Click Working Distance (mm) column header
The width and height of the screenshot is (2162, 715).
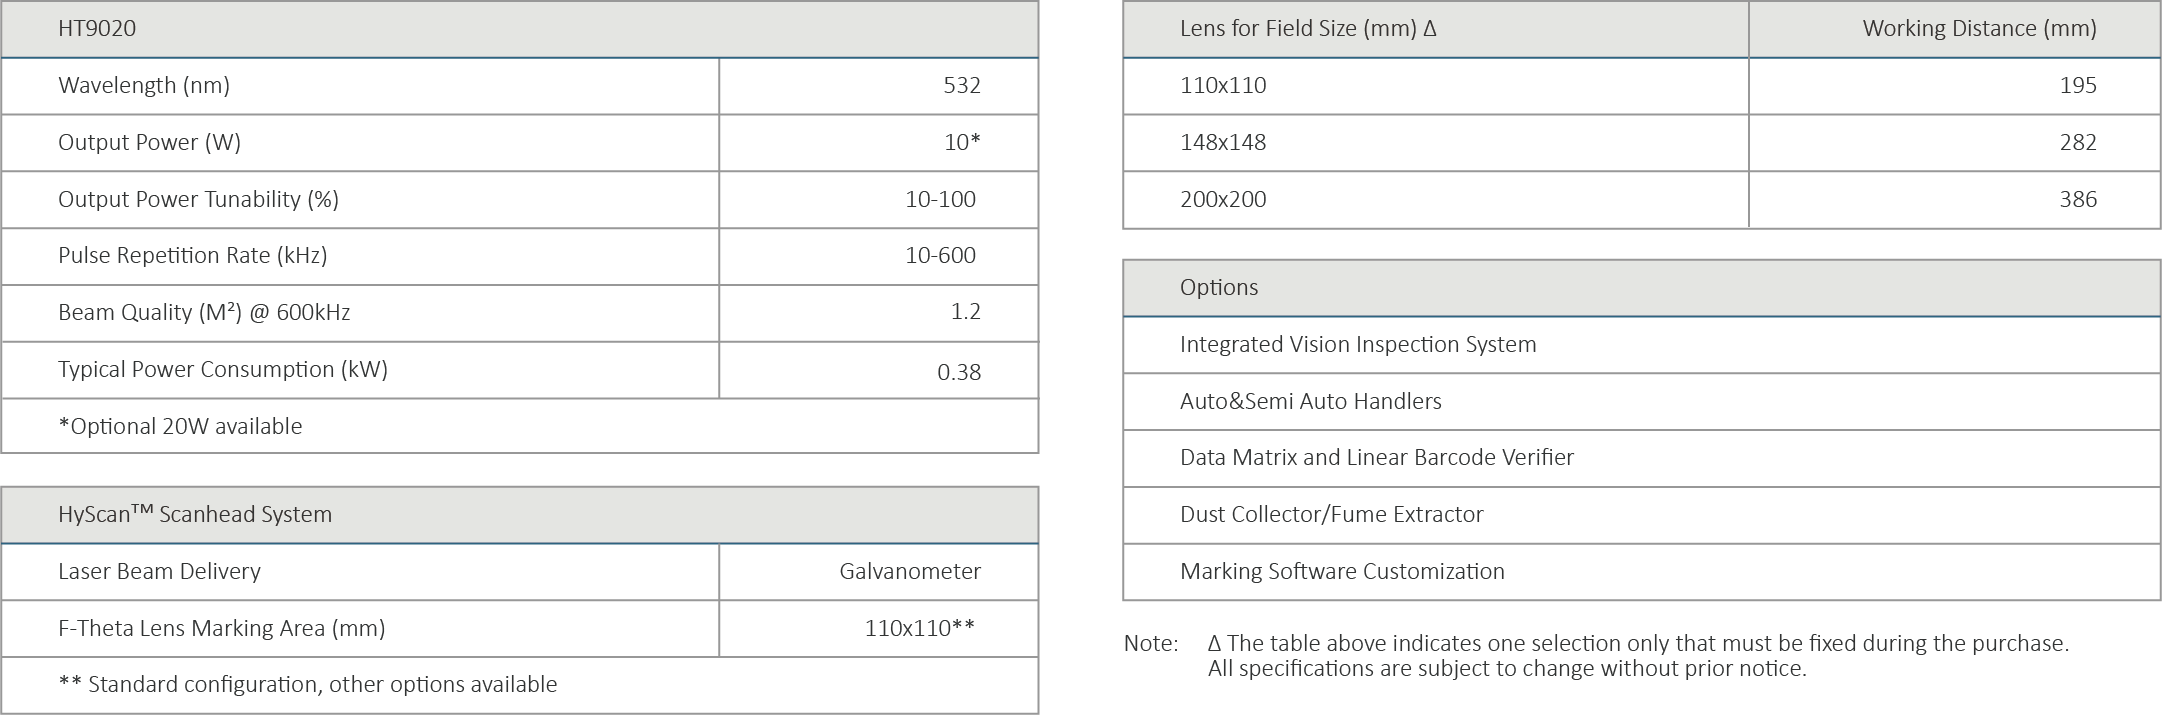click(1978, 28)
